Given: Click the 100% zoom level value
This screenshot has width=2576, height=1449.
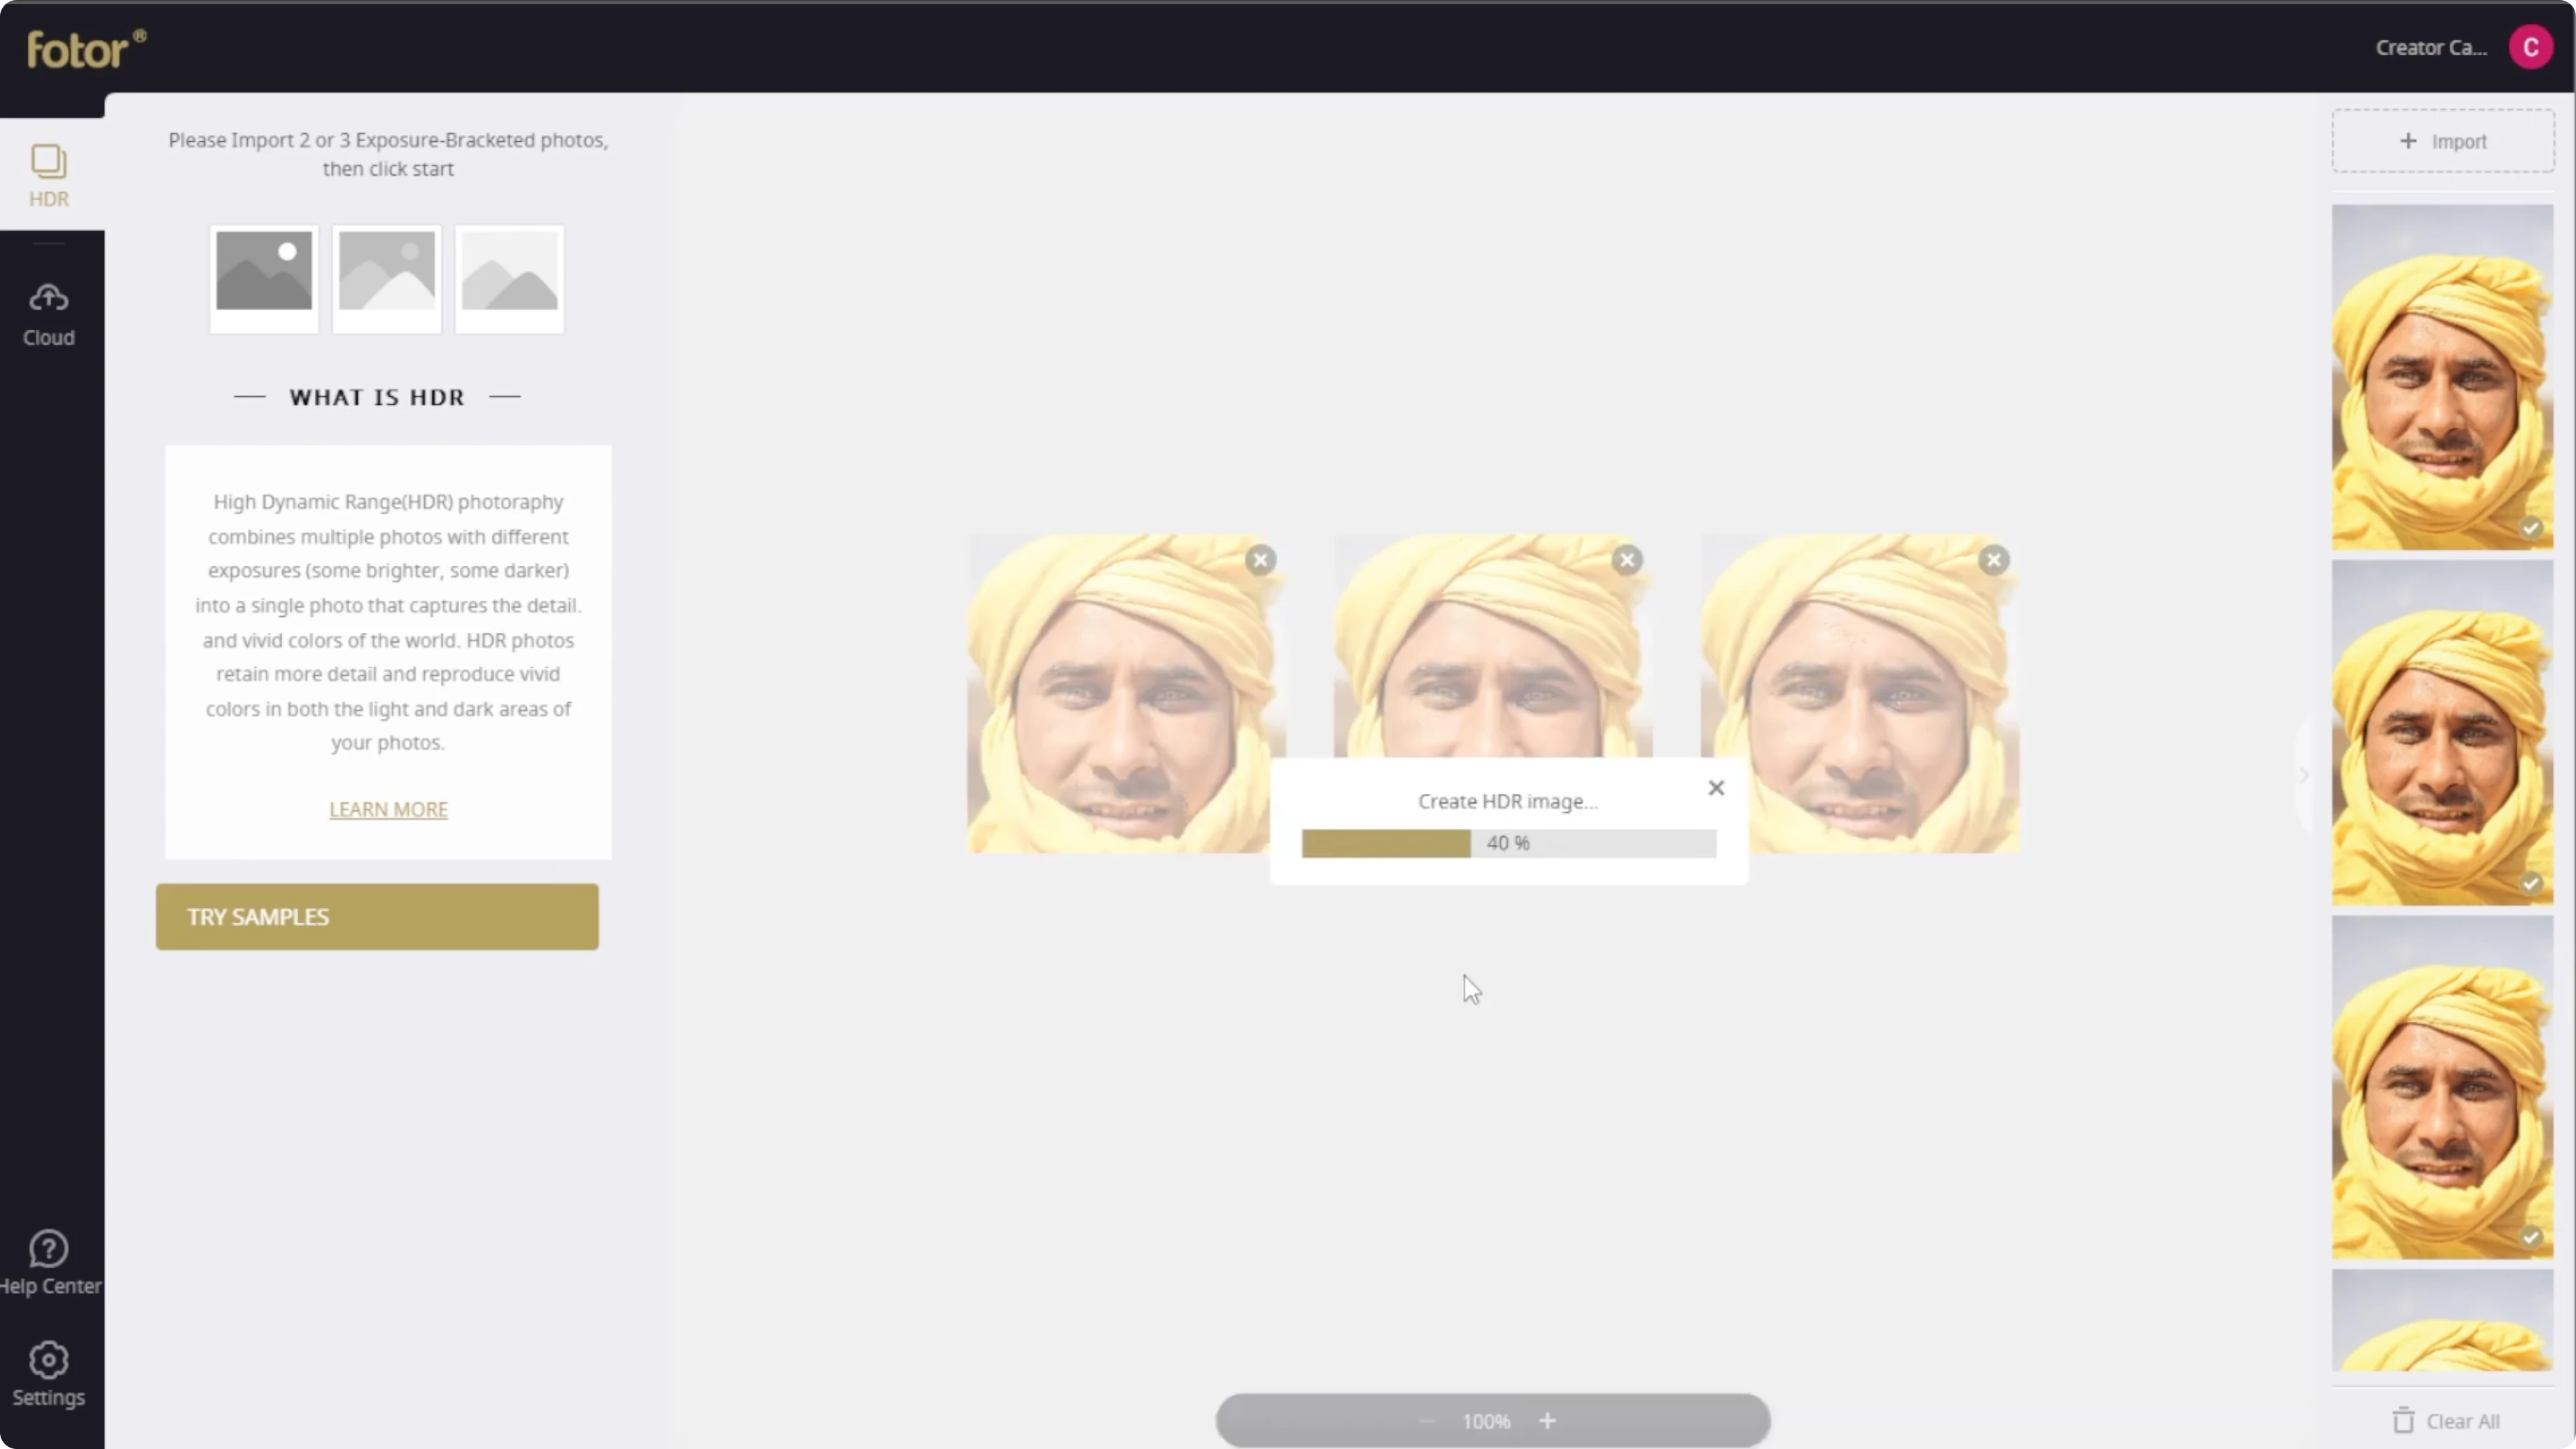Looking at the screenshot, I should click(1486, 1421).
